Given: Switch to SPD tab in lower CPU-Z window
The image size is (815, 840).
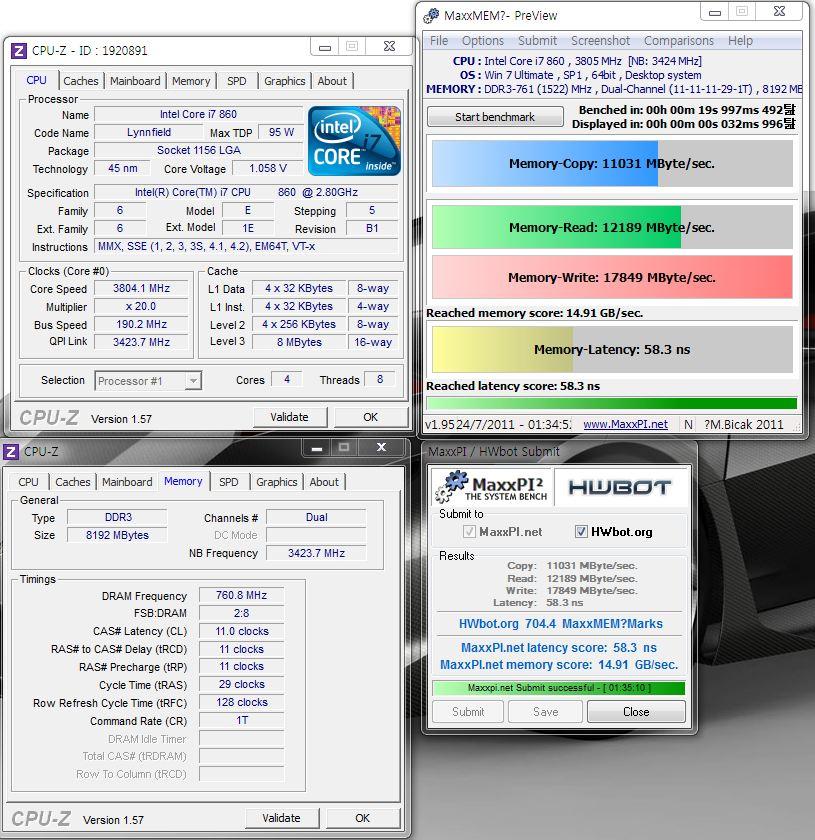Looking at the screenshot, I should coord(229,482).
